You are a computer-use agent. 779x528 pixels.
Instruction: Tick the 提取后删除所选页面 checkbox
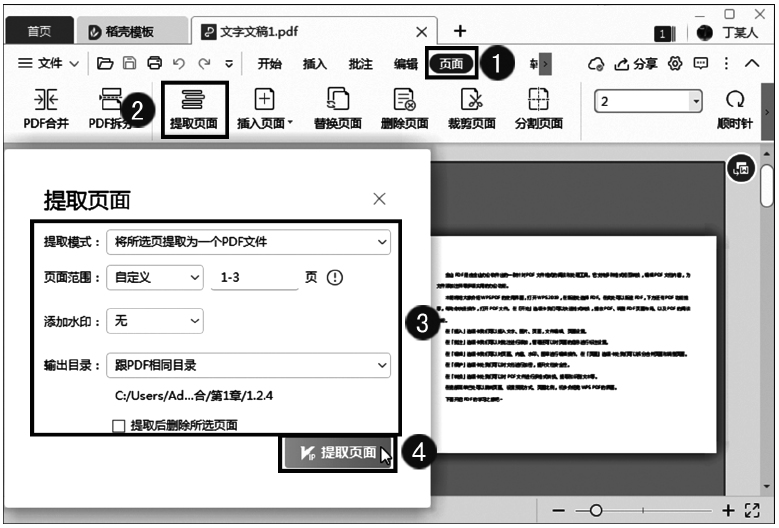(x=120, y=426)
